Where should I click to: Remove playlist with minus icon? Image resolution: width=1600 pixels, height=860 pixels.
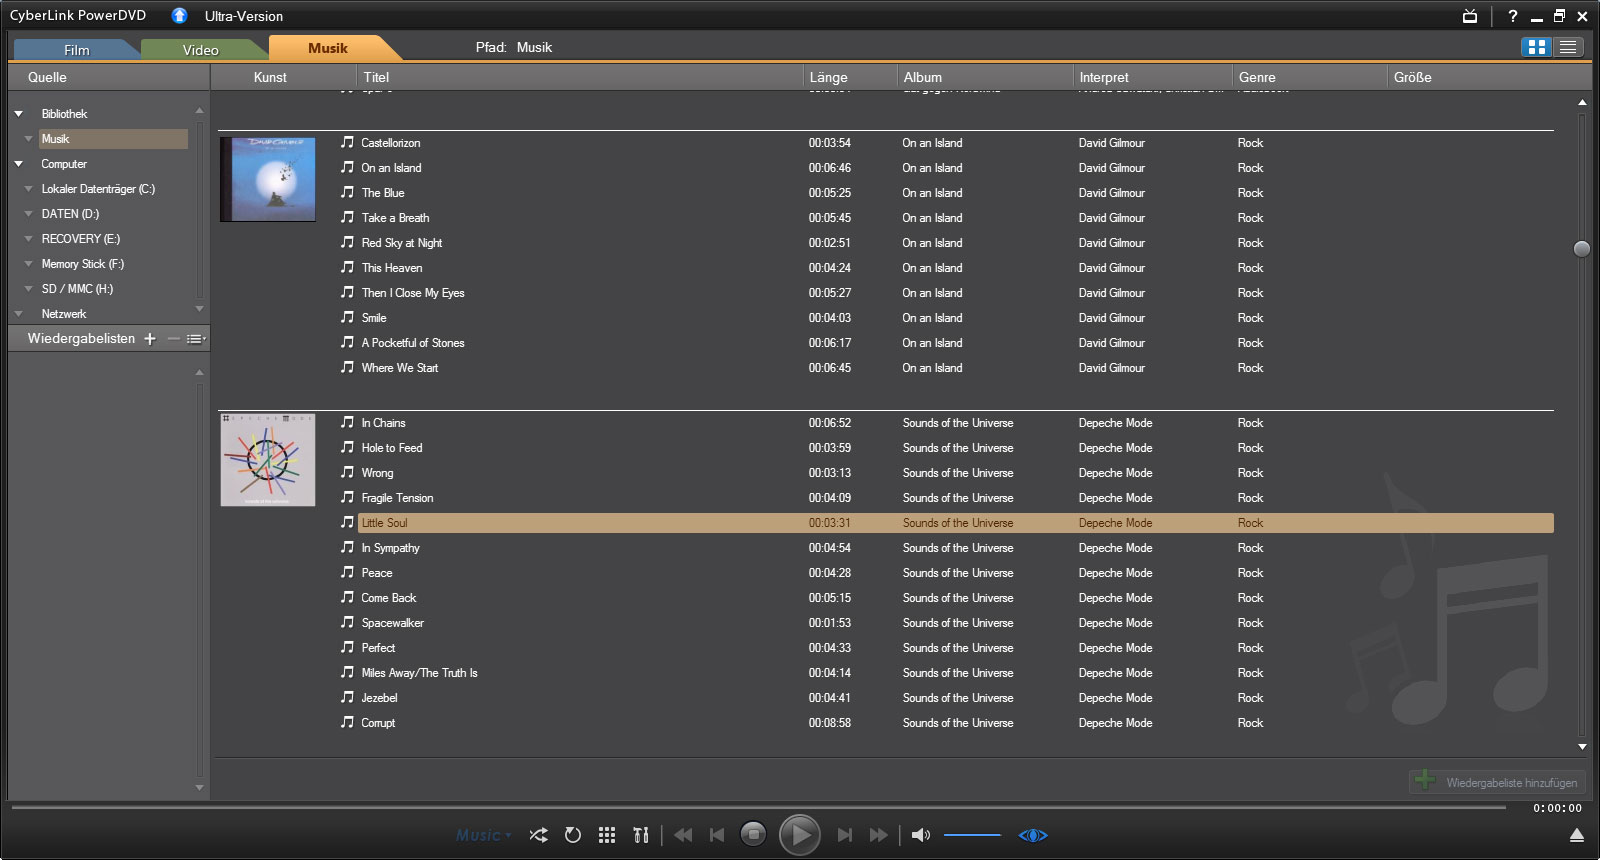(173, 339)
